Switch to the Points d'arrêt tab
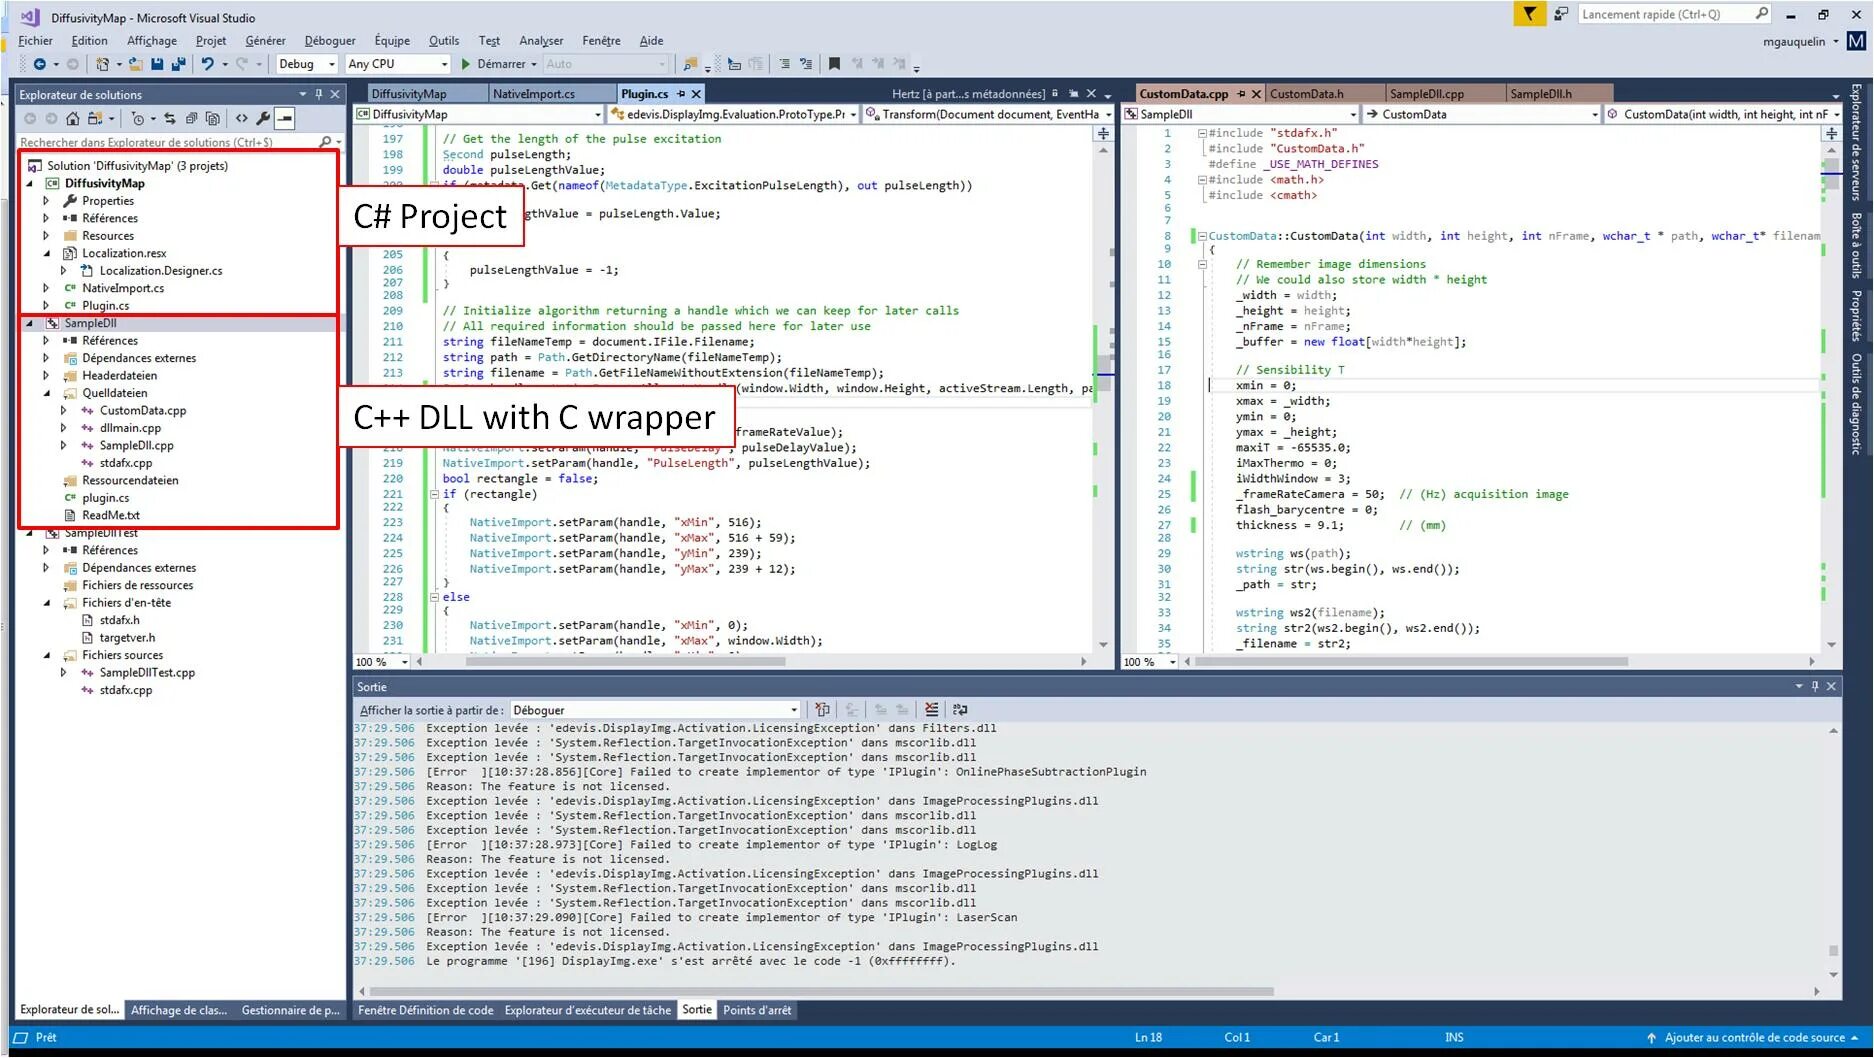This screenshot has height=1058, width=1874. (x=757, y=1010)
